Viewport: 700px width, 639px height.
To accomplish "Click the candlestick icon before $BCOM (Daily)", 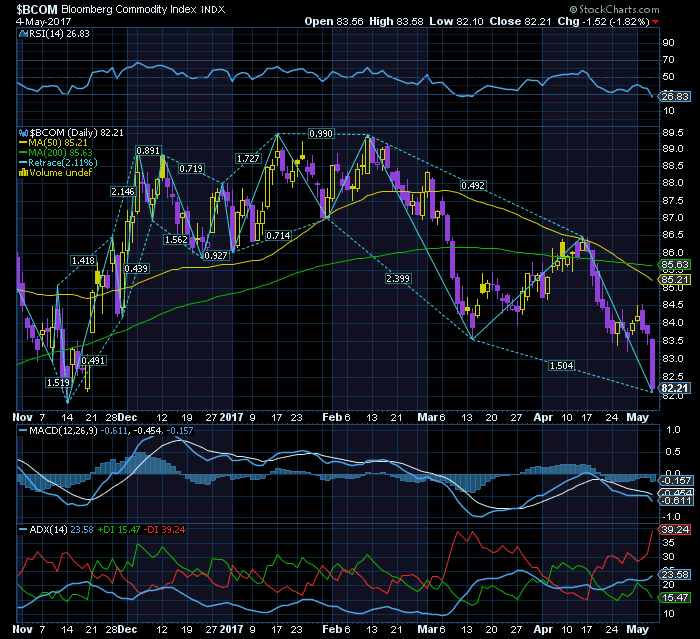I will (x=23, y=133).
